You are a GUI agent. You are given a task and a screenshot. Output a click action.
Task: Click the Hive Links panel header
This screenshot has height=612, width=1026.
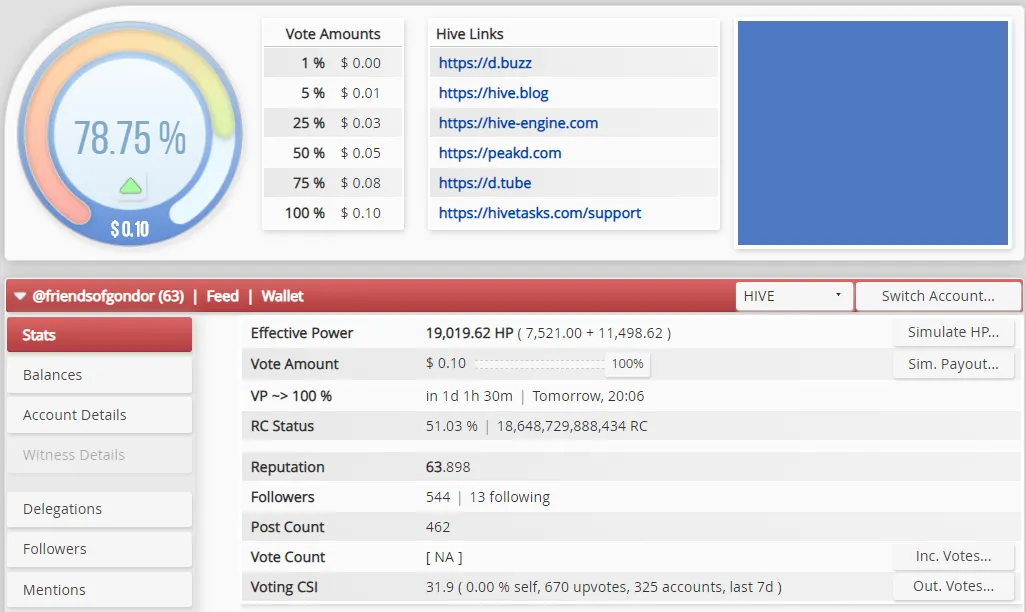469,34
